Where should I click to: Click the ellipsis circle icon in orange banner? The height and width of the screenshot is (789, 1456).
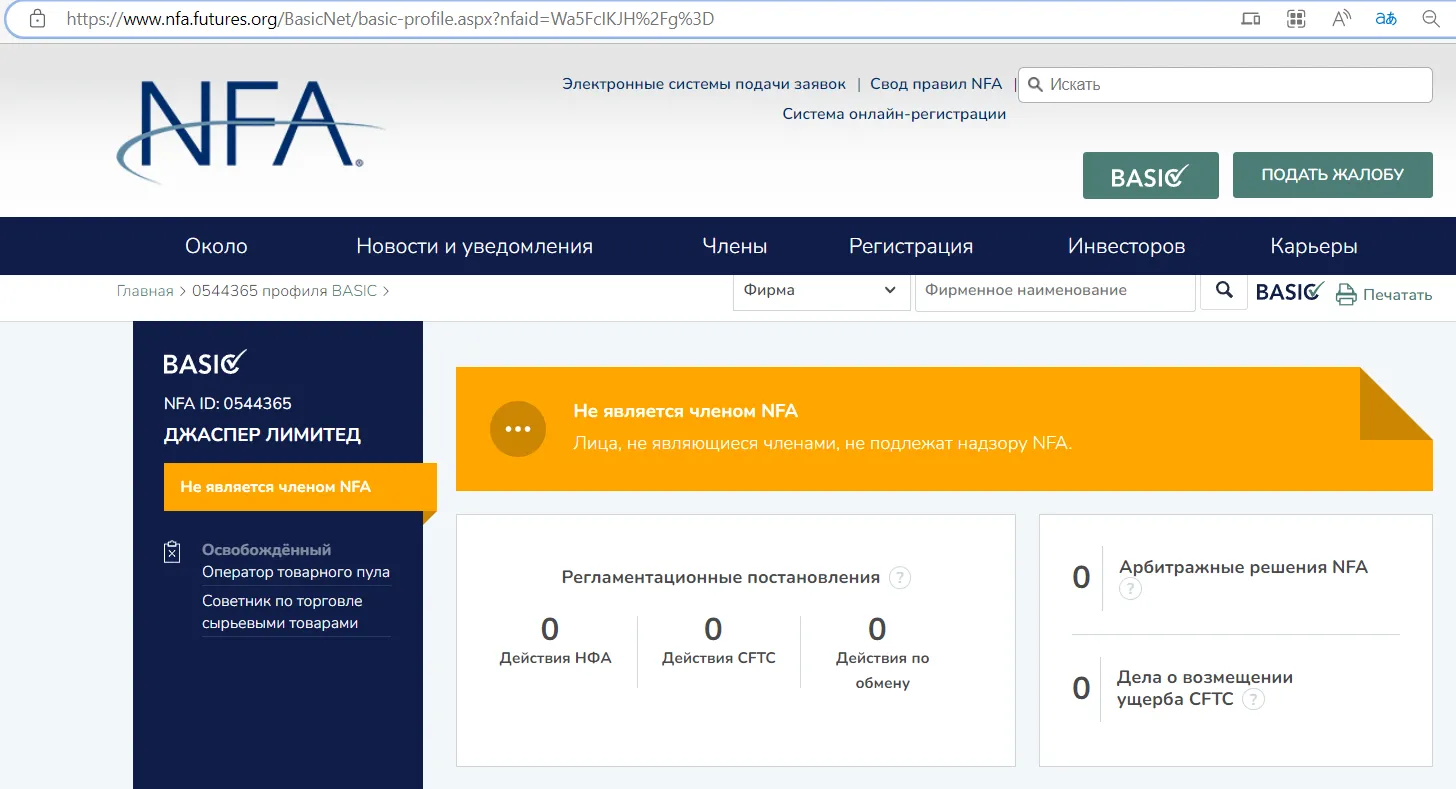click(518, 429)
